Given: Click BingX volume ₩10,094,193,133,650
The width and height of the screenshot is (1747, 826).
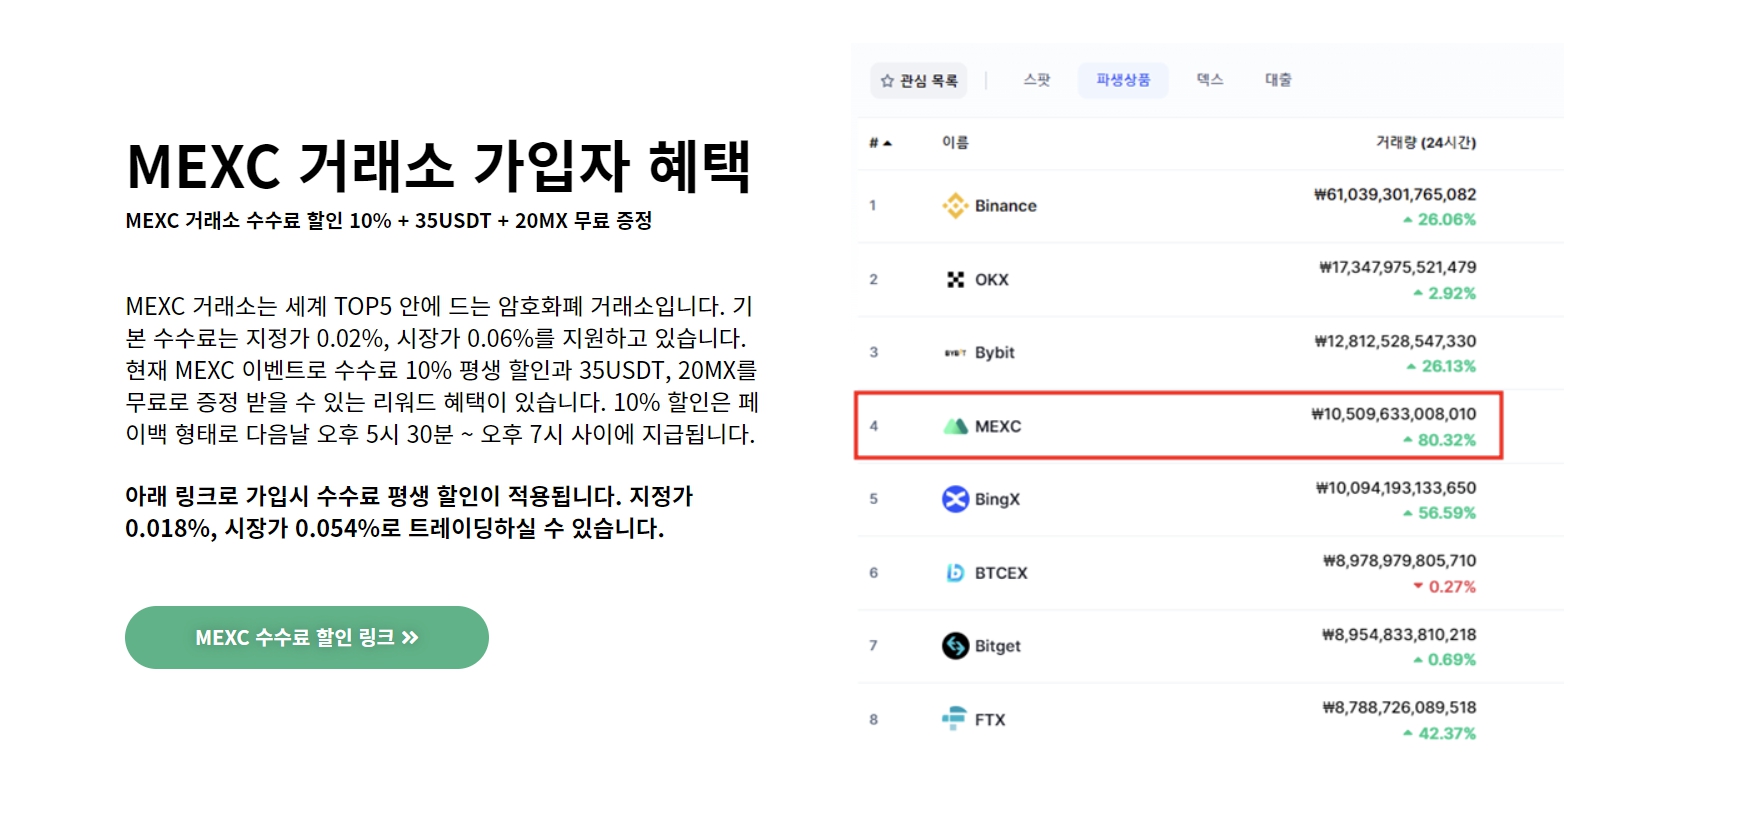Looking at the screenshot, I should point(1396,488).
